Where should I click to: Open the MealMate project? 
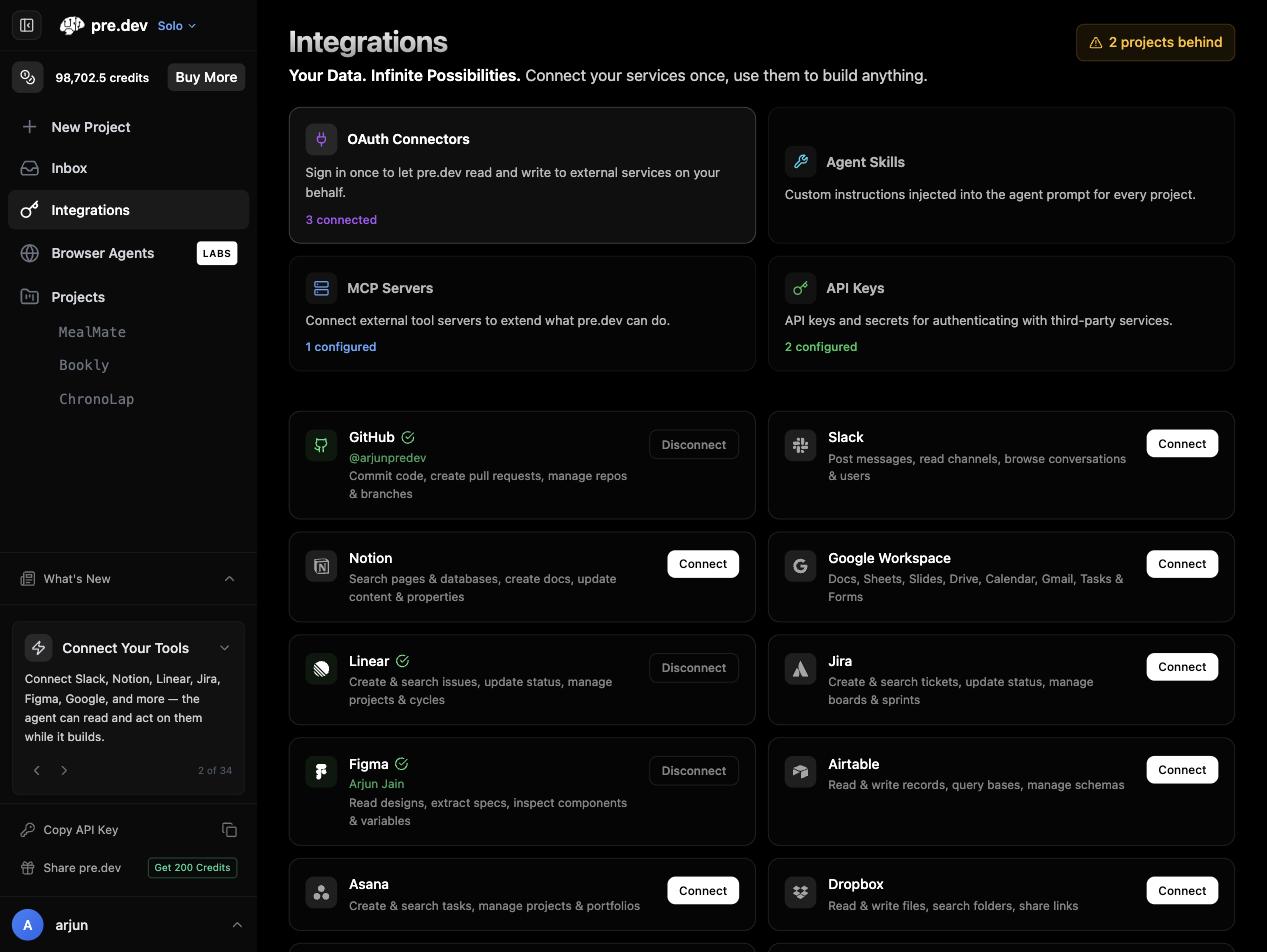[92, 332]
